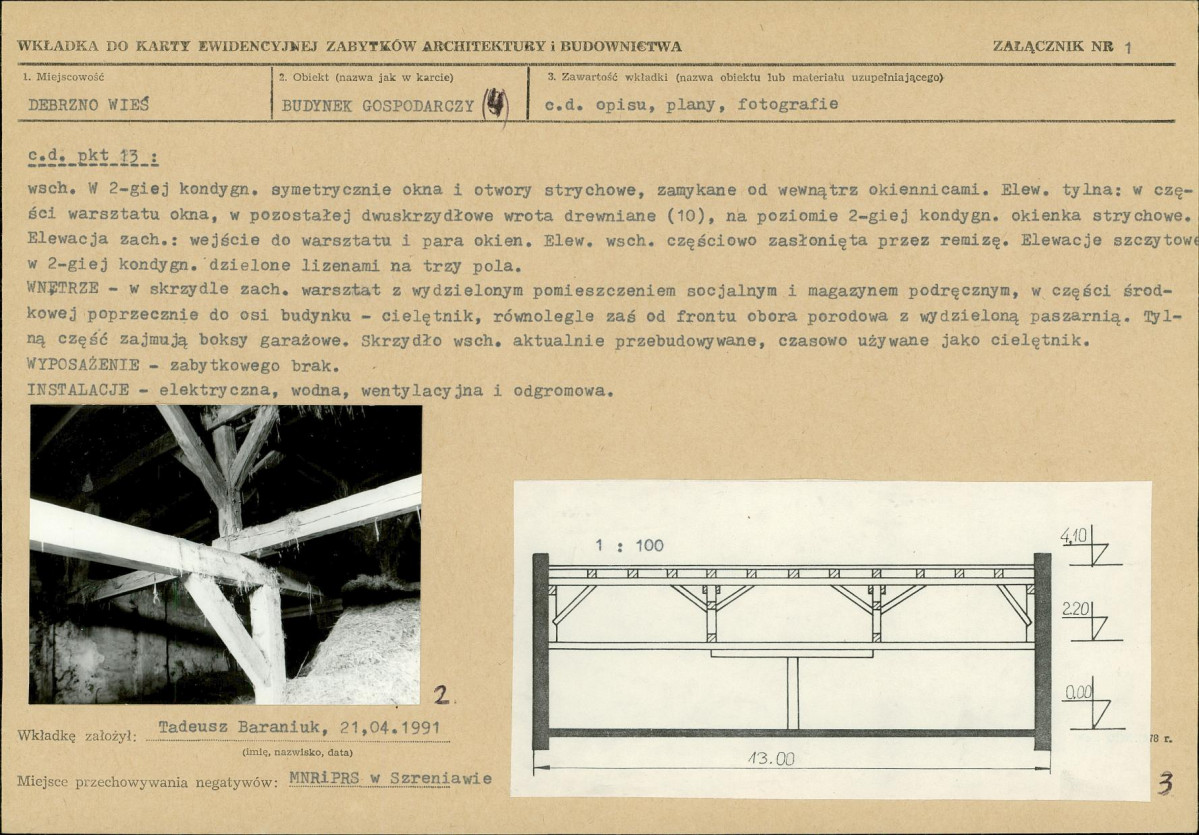The height and width of the screenshot is (835, 1199).
Task: Click the ZAŁĄCZNIK NR 1 label
Action: coord(1063,46)
